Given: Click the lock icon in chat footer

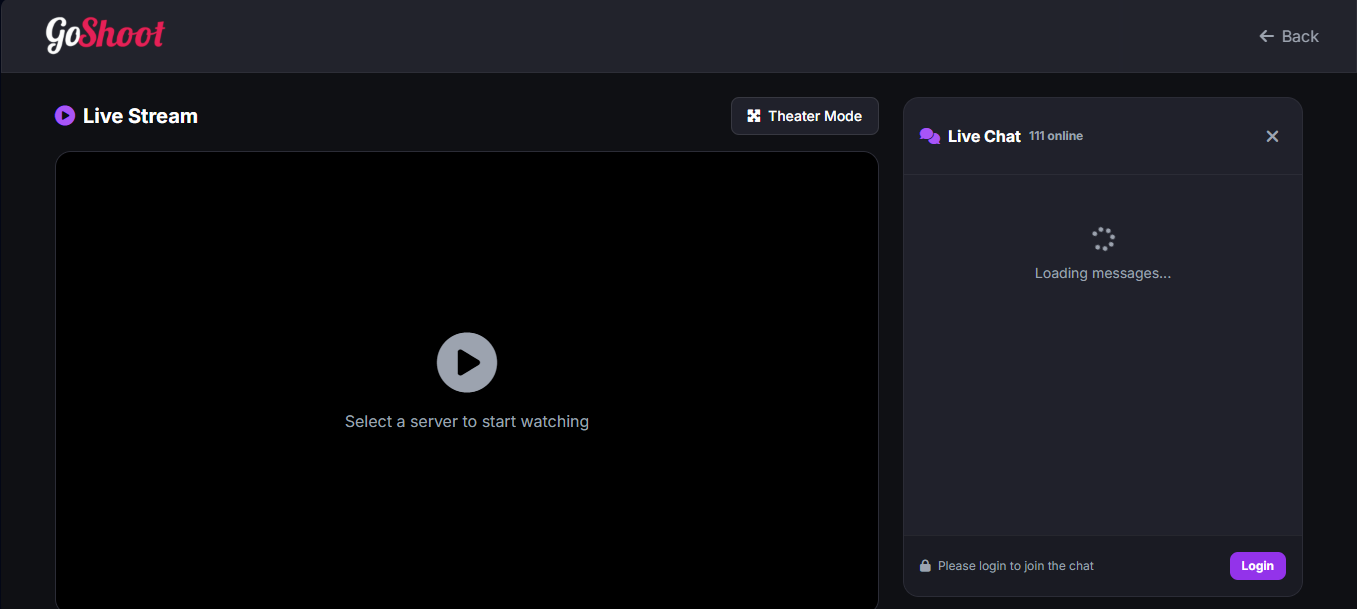Looking at the screenshot, I should (x=925, y=566).
